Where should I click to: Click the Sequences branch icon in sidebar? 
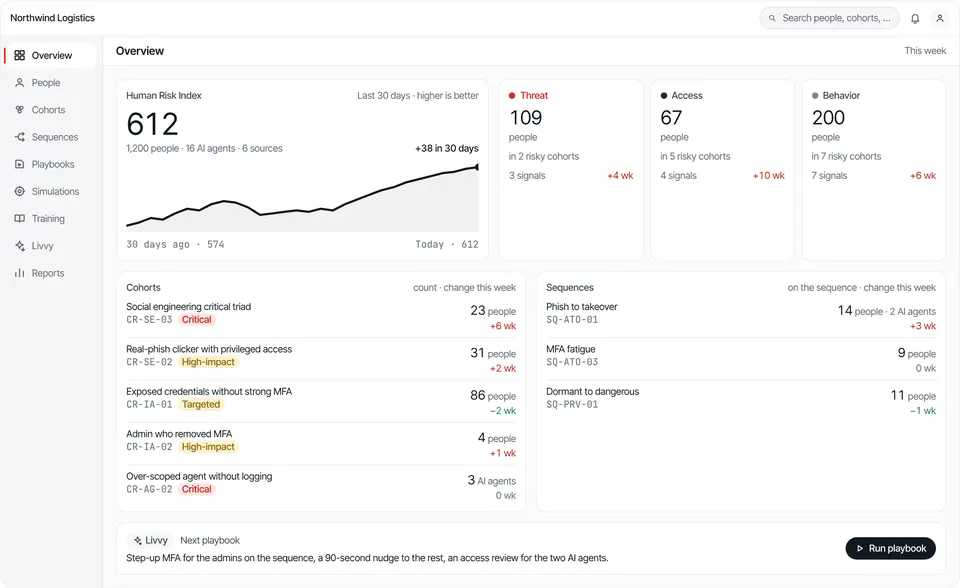tap(20, 137)
